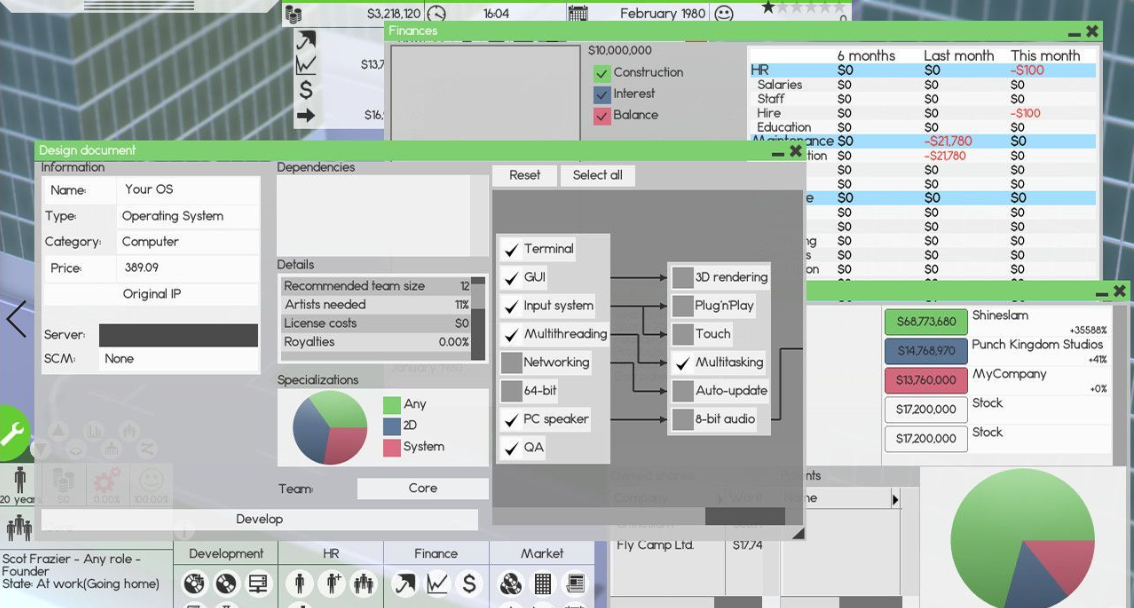Click the Any specialization green swatch
This screenshot has width=1134, height=608.
(392, 405)
